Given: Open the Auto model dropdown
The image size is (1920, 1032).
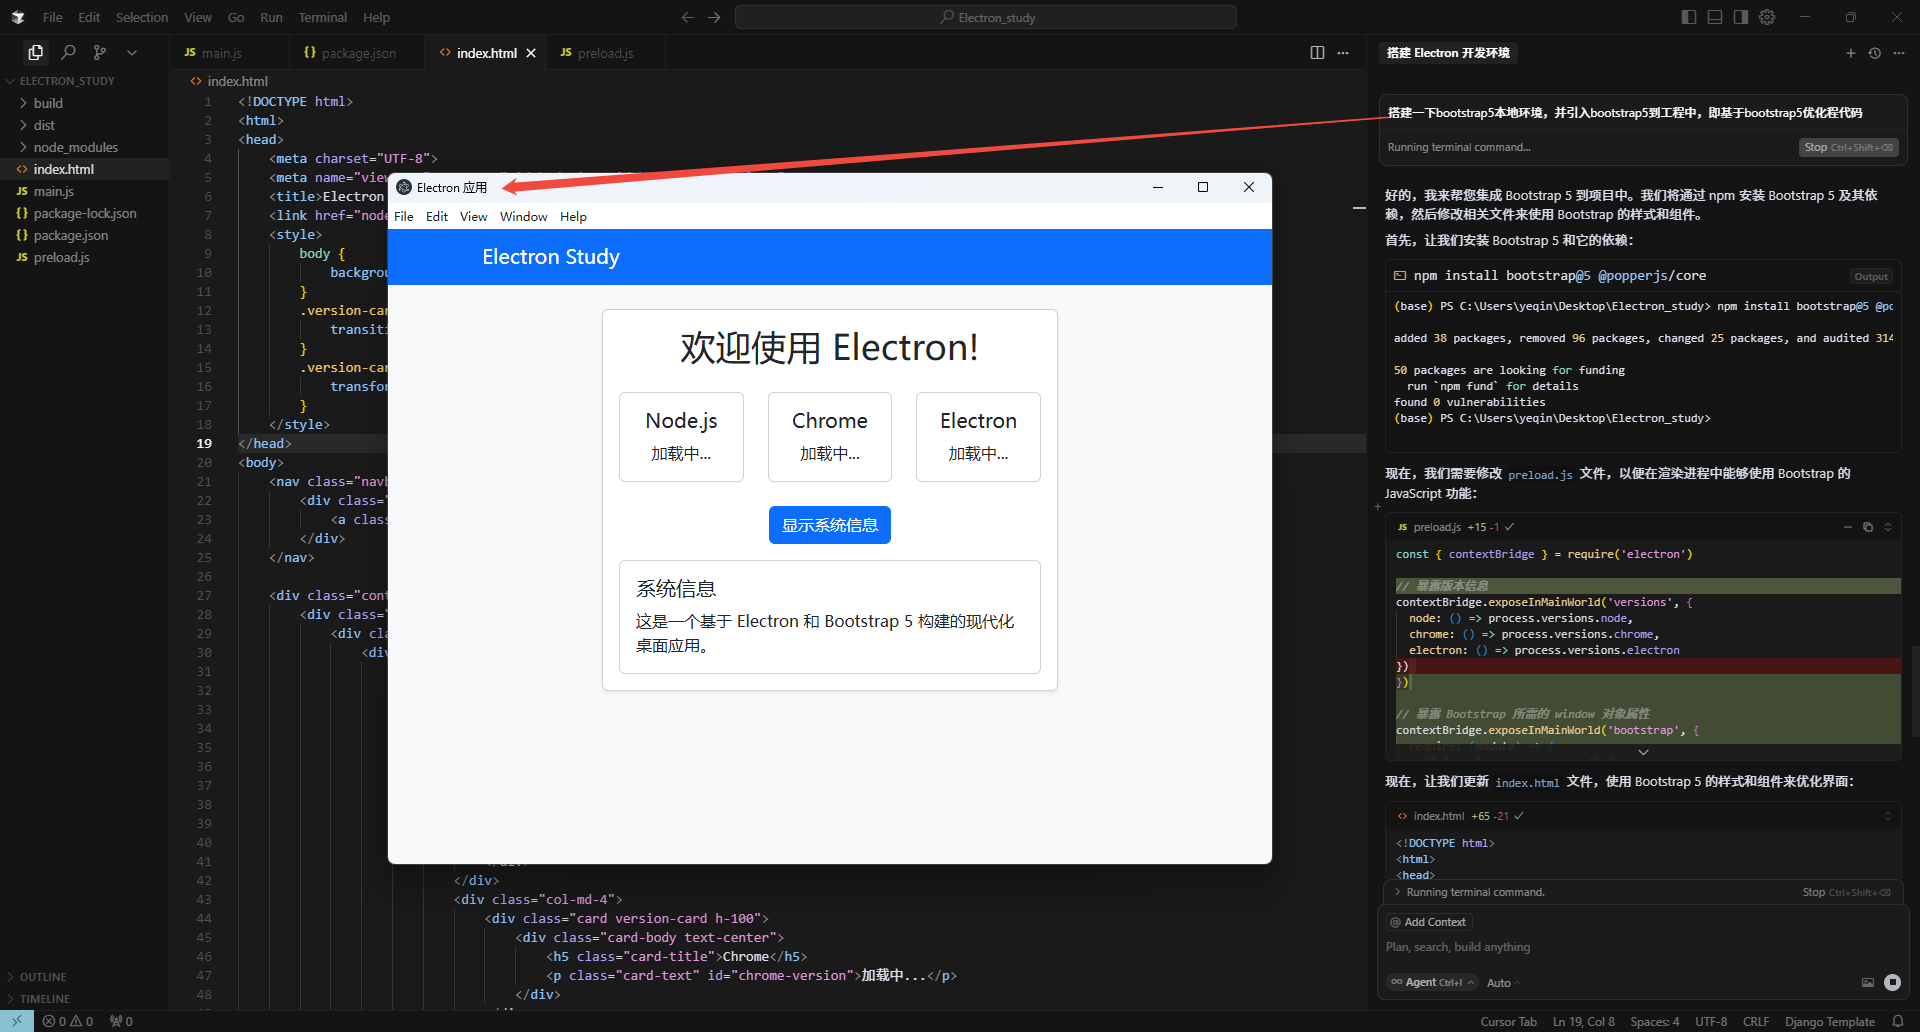Looking at the screenshot, I should pyautogui.click(x=1502, y=983).
